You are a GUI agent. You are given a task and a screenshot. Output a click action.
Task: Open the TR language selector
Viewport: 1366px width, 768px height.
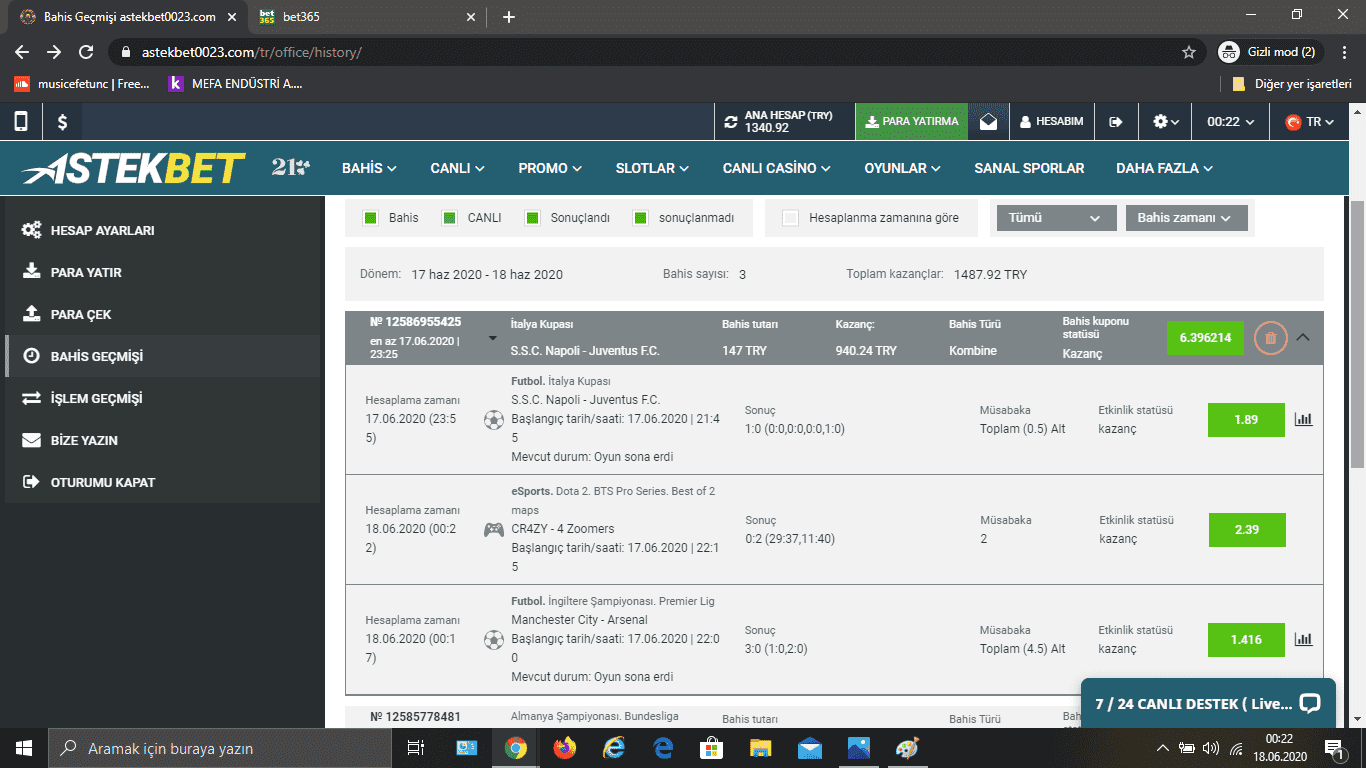[x=1311, y=122]
